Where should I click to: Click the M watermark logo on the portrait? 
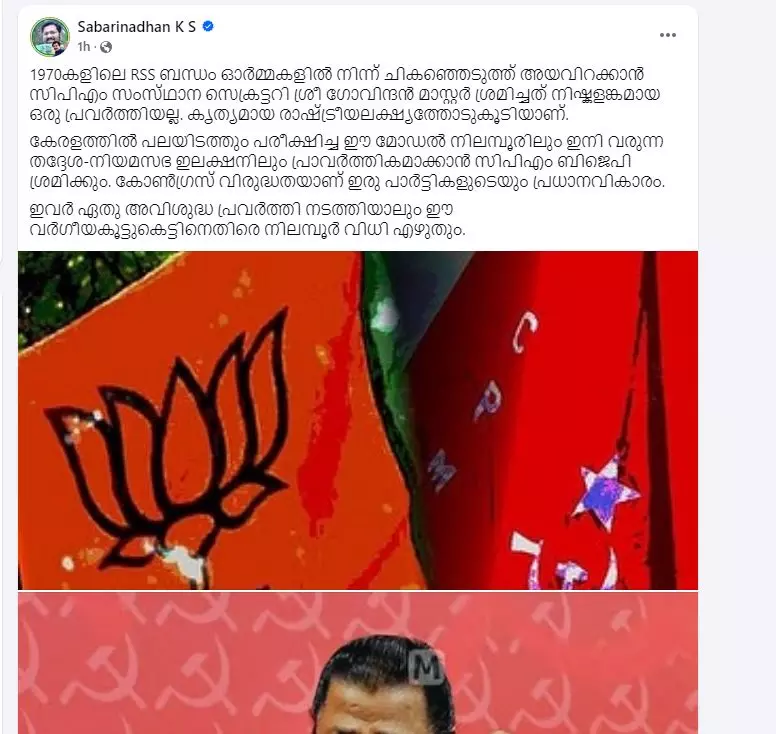(x=426, y=666)
